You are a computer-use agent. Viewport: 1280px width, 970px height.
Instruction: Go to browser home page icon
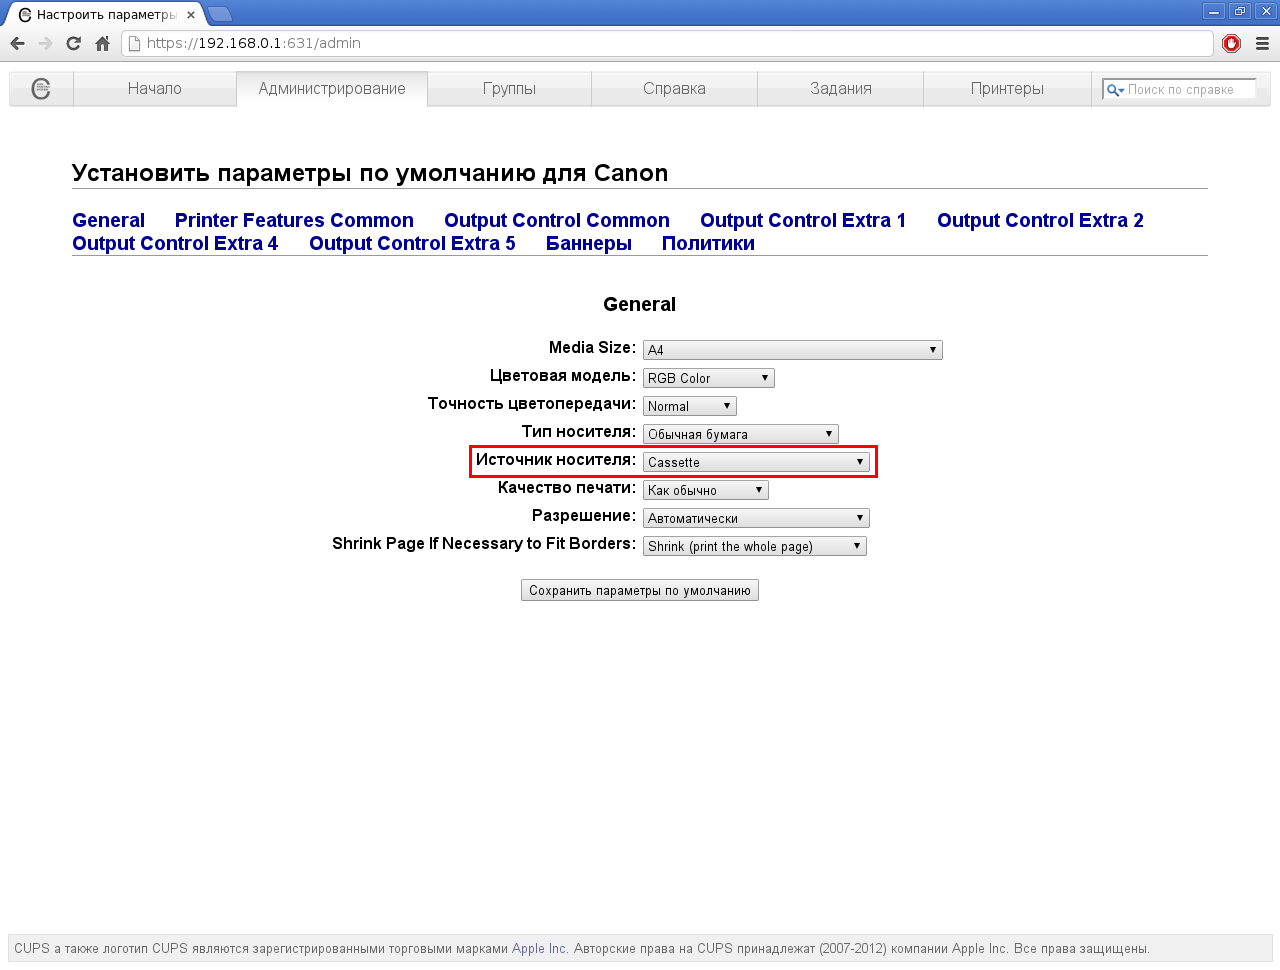tap(102, 43)
